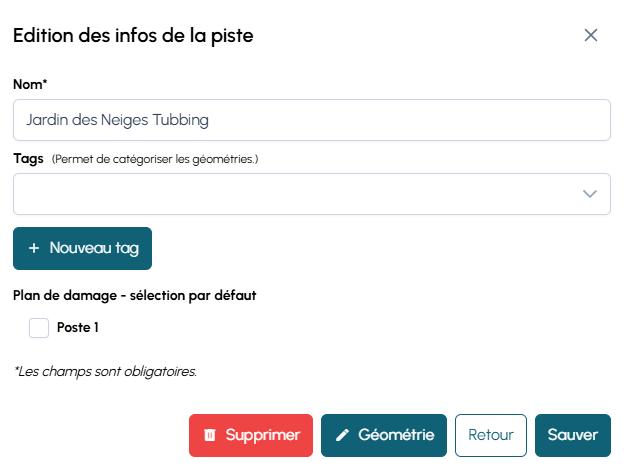Click the Poste 1 checkbox label

point(78,327)
